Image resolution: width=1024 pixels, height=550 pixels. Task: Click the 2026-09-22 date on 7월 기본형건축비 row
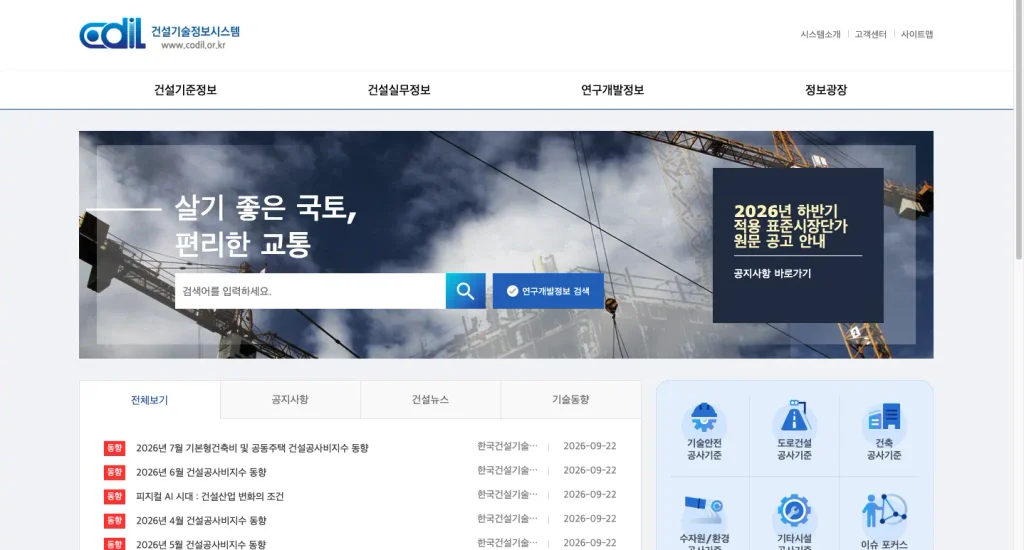590,446
